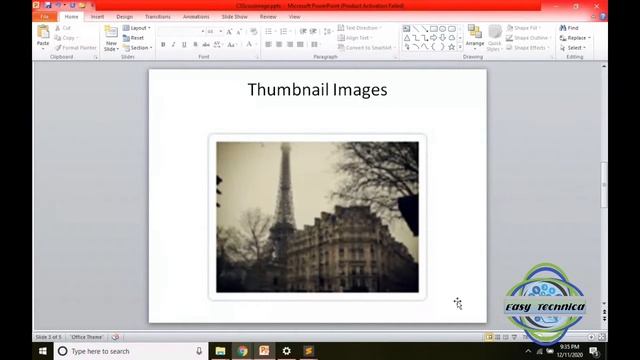Viewport: 640px width, 360px height.
Task: Click Decrease List Level icon
Action: click(x=303, y=31)
